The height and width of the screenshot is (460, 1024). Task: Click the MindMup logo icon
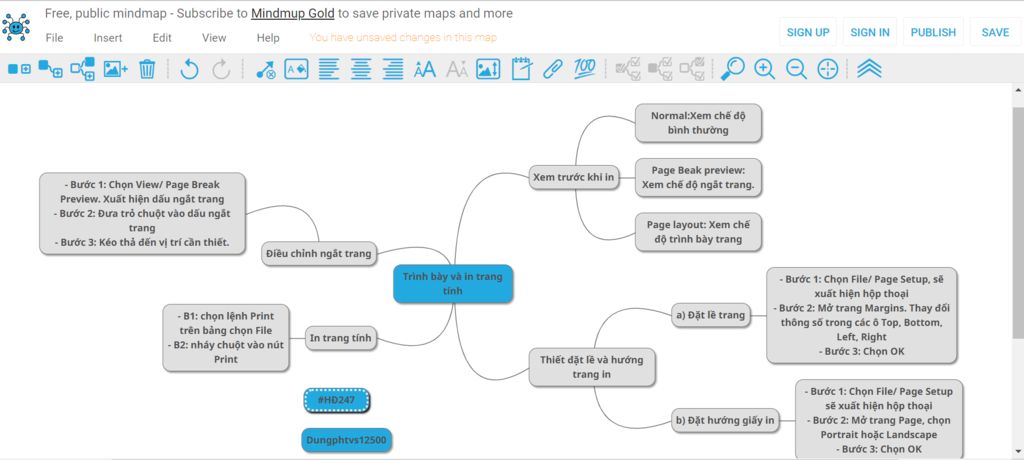tap(16, 27)
